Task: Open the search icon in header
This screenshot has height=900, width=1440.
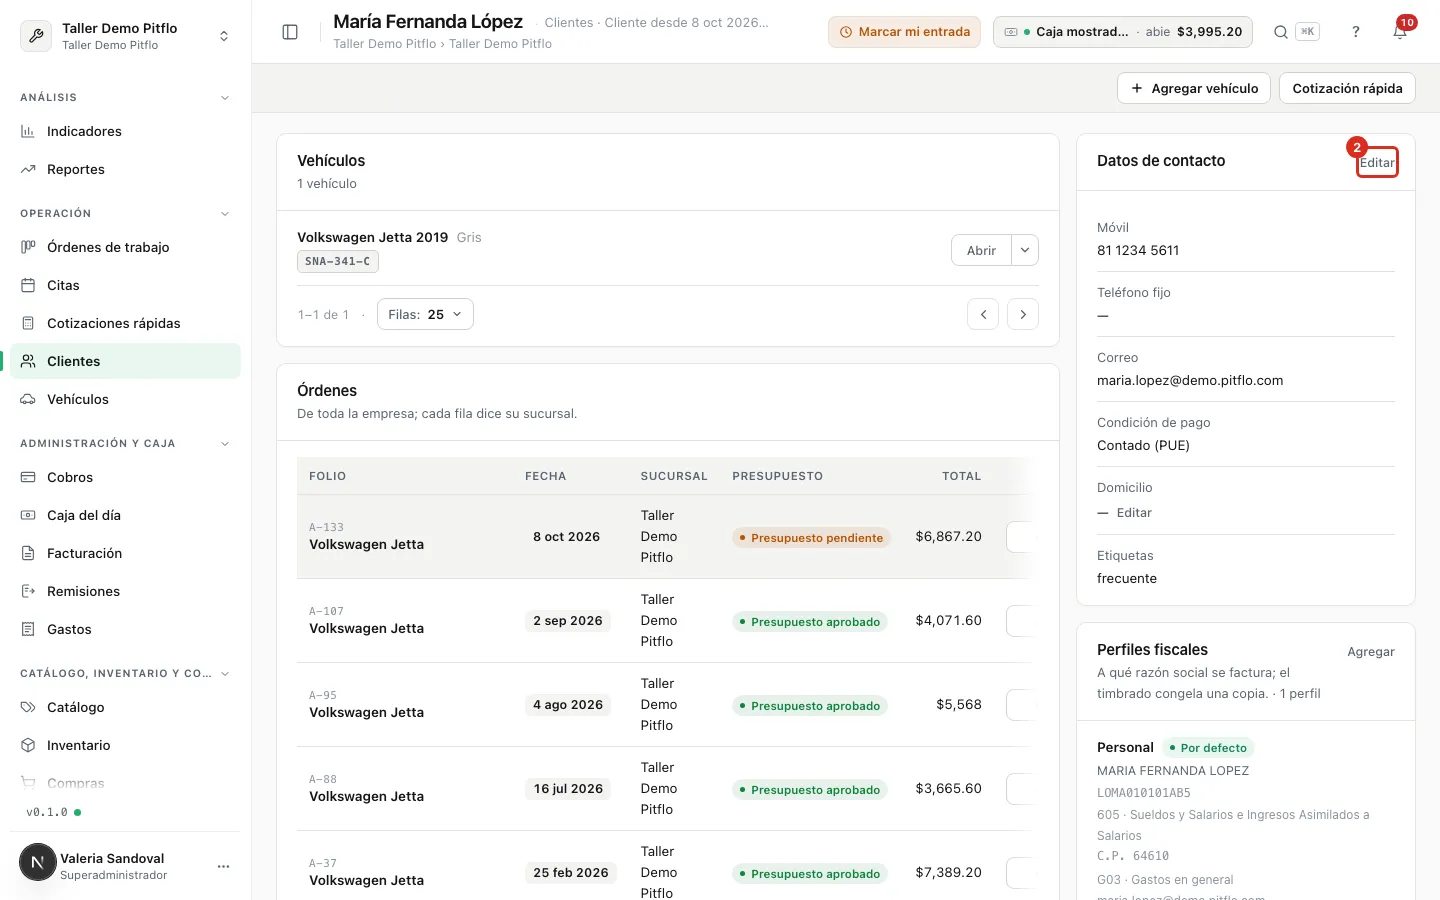Action: point(1280,32)
